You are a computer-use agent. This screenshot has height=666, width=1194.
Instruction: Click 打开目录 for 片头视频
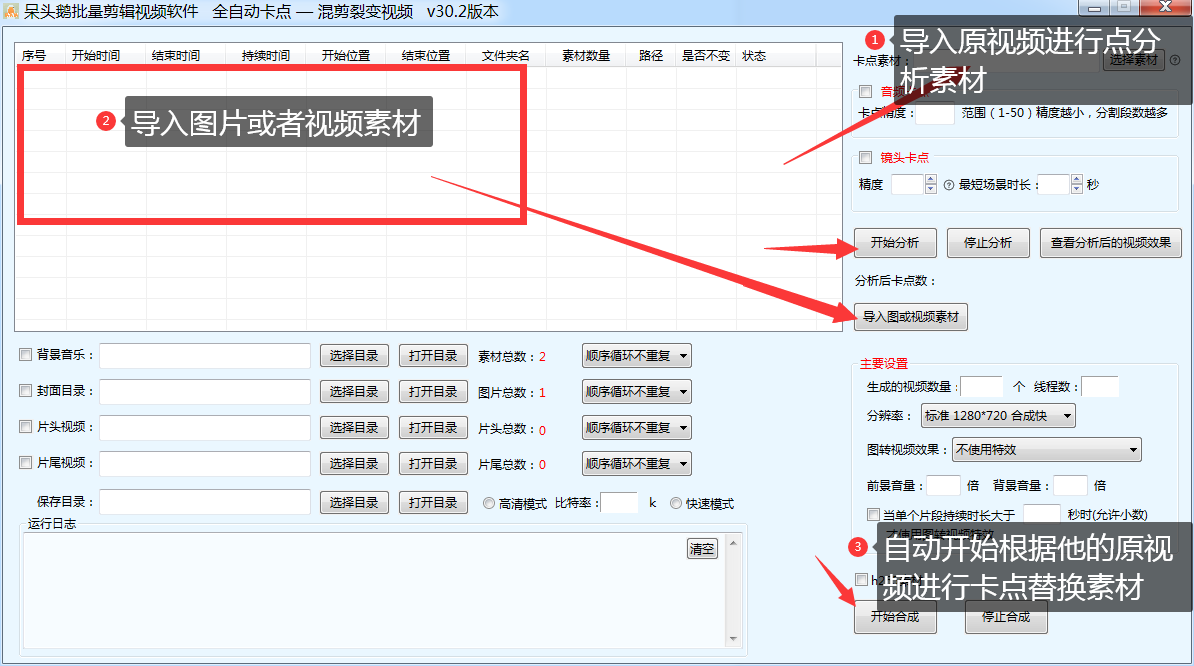(433, 427)
